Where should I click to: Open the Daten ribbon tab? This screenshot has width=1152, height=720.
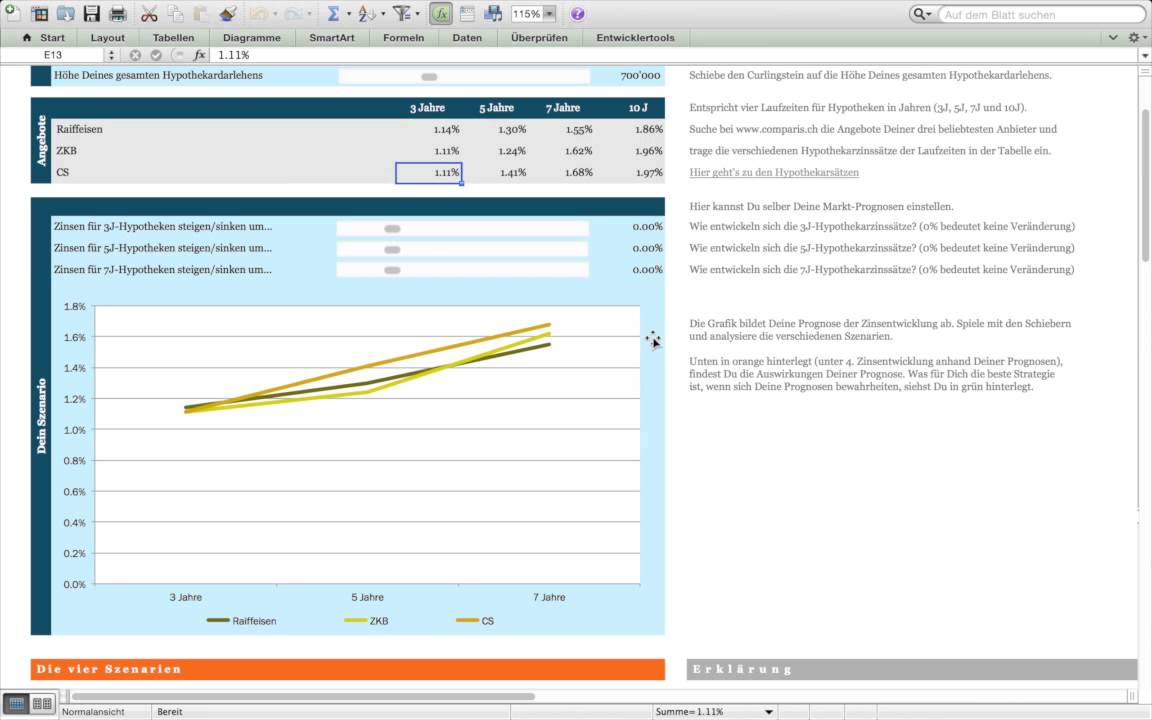coord(467,37)
